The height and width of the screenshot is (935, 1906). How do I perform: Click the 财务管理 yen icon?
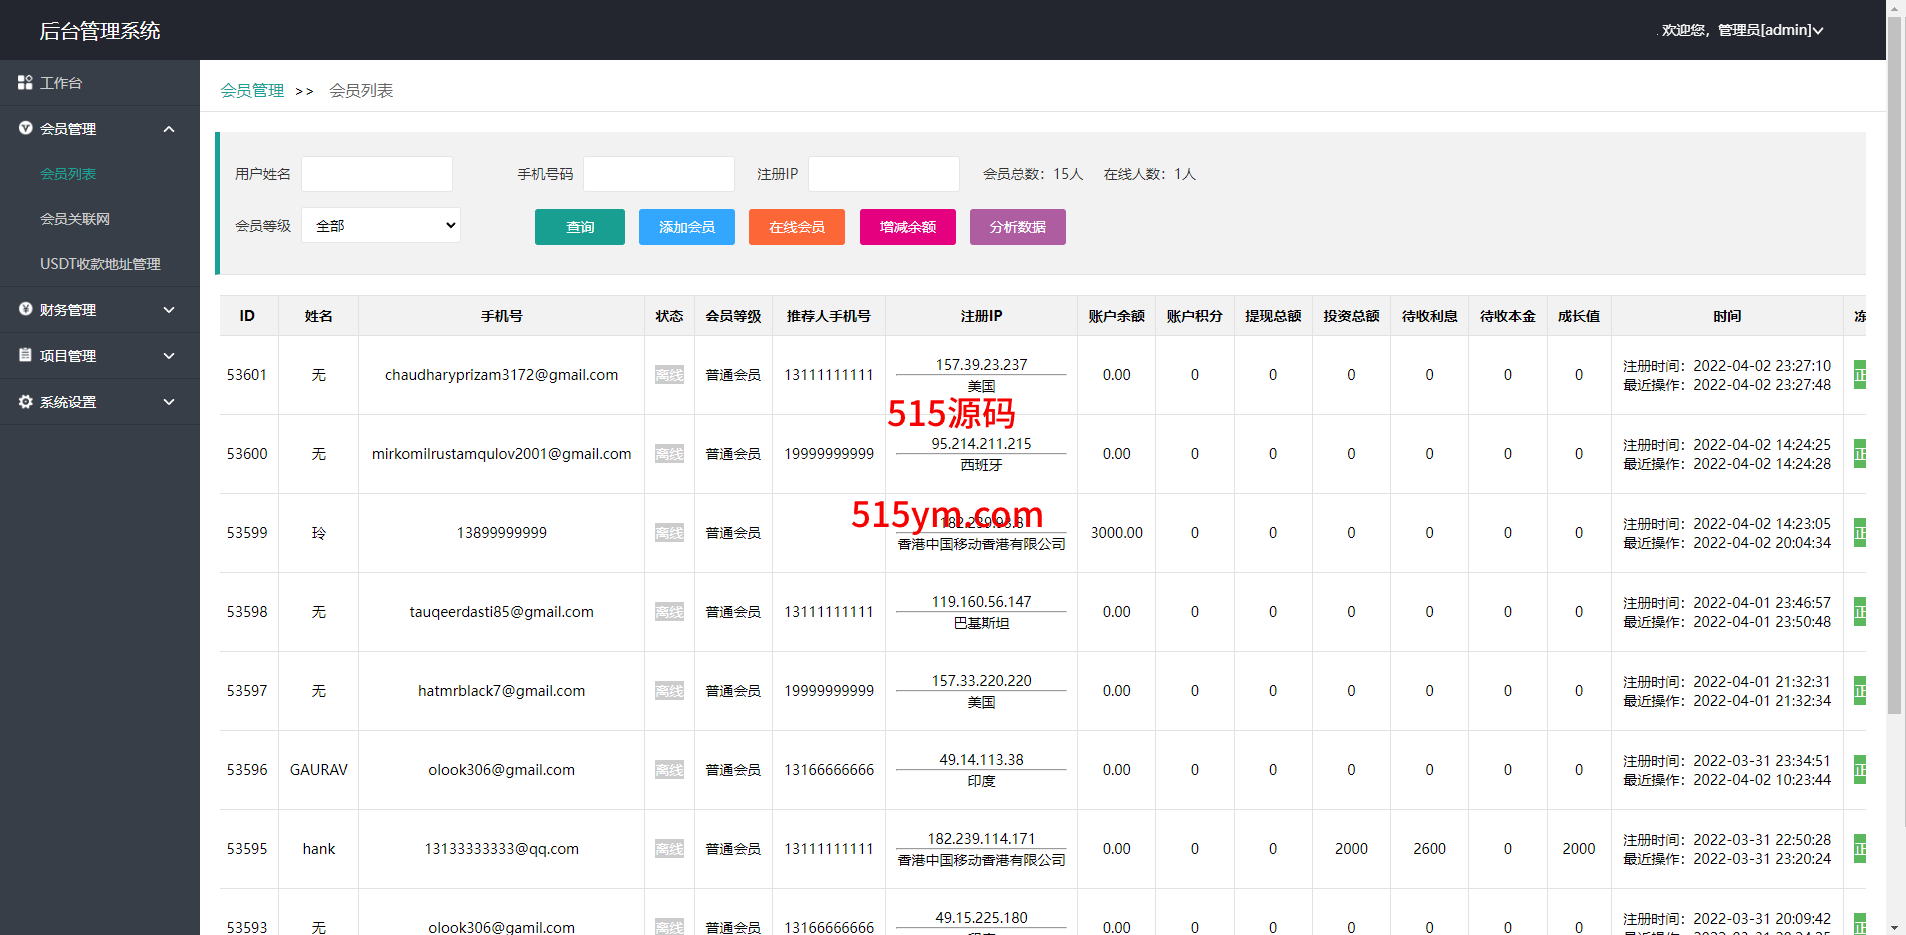pos(25,309)
